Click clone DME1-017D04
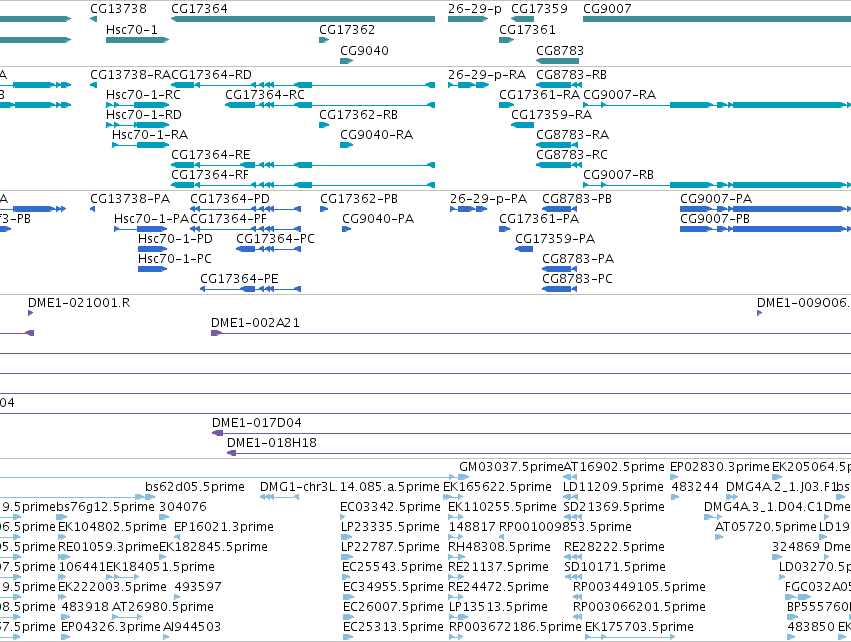This screenshot has height=642, width=851. [531, 433]
